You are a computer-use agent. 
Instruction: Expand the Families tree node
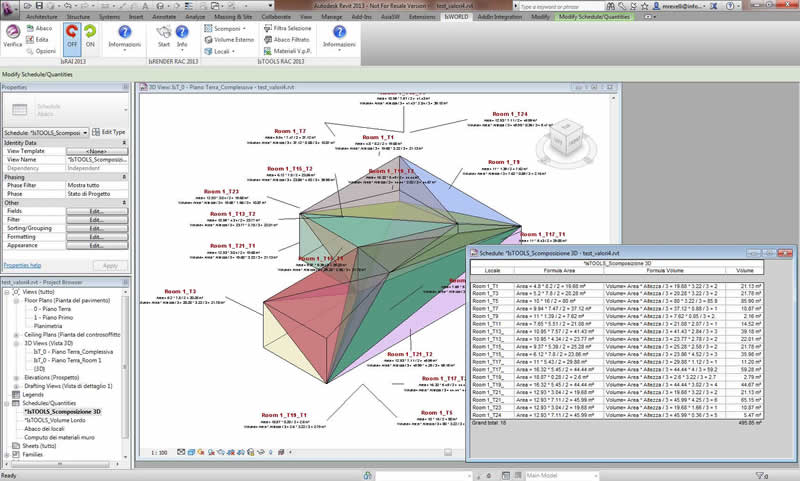click(7, 454)
